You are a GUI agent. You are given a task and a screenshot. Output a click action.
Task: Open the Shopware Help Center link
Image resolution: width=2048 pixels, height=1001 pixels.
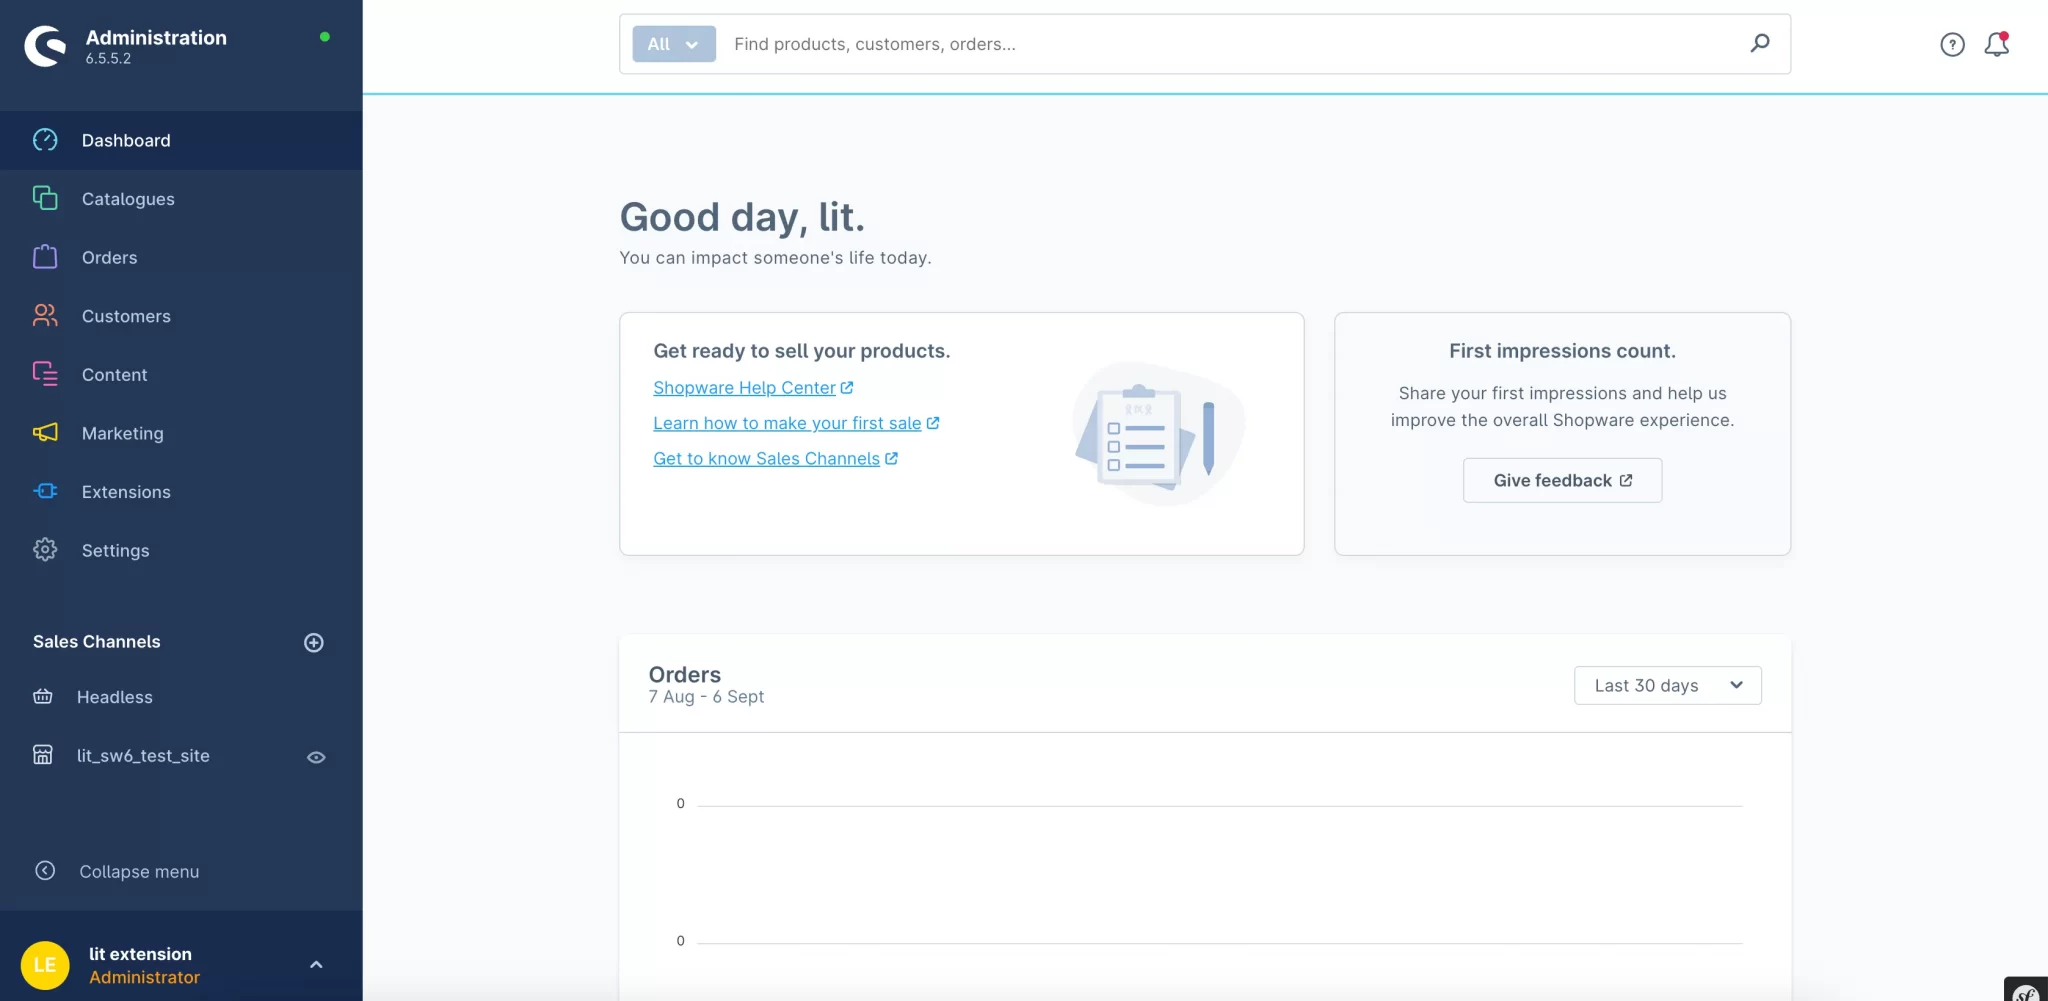pos(744,388)
